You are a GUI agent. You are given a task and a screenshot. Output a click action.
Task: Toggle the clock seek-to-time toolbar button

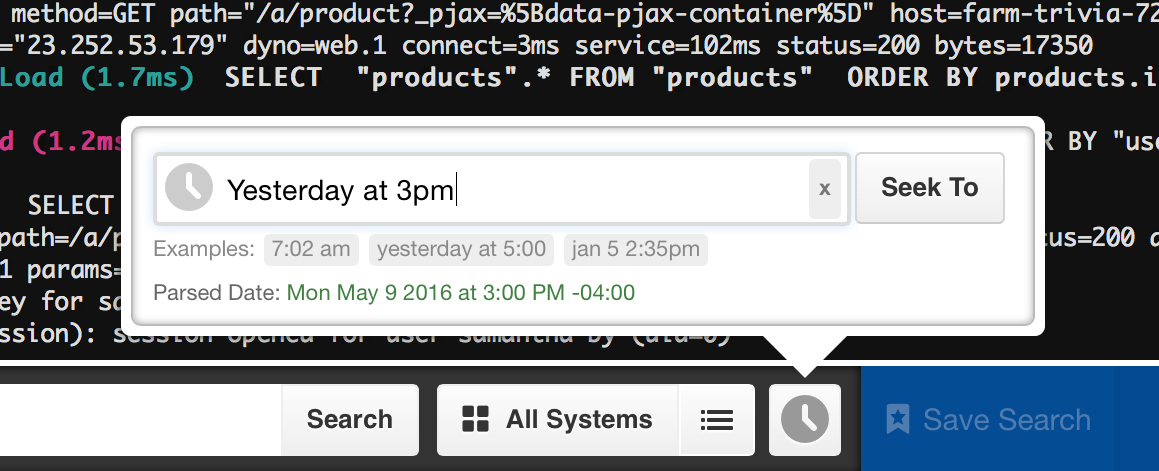[x=805, y=419]
